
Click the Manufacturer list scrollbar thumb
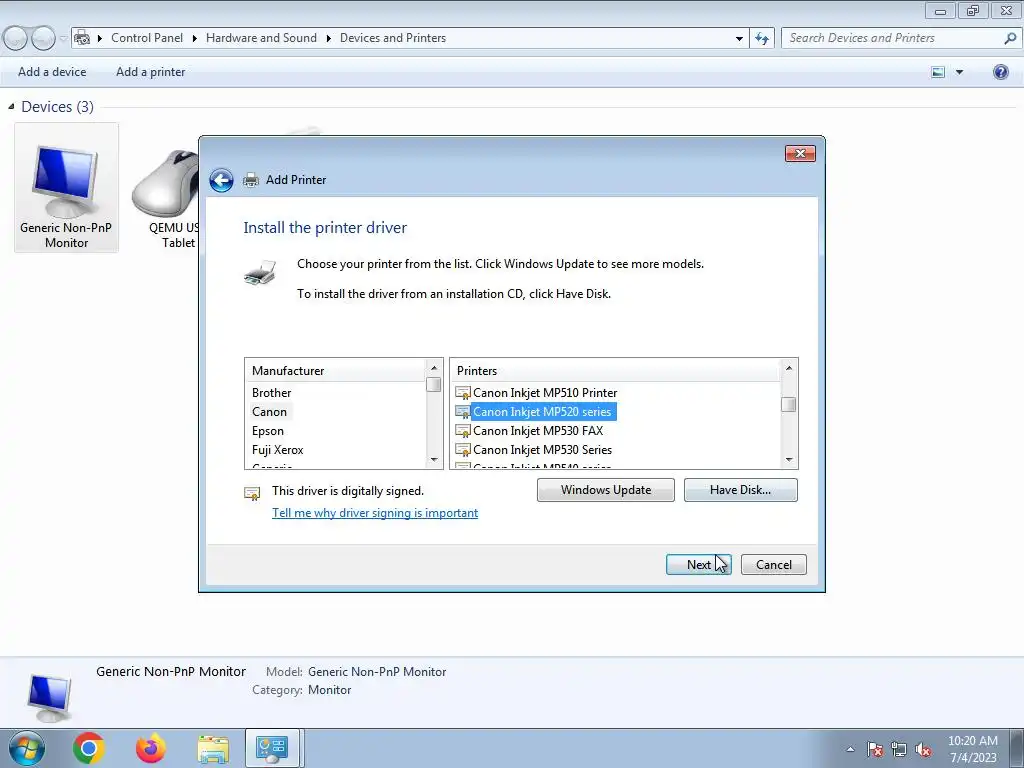point(434,385)
